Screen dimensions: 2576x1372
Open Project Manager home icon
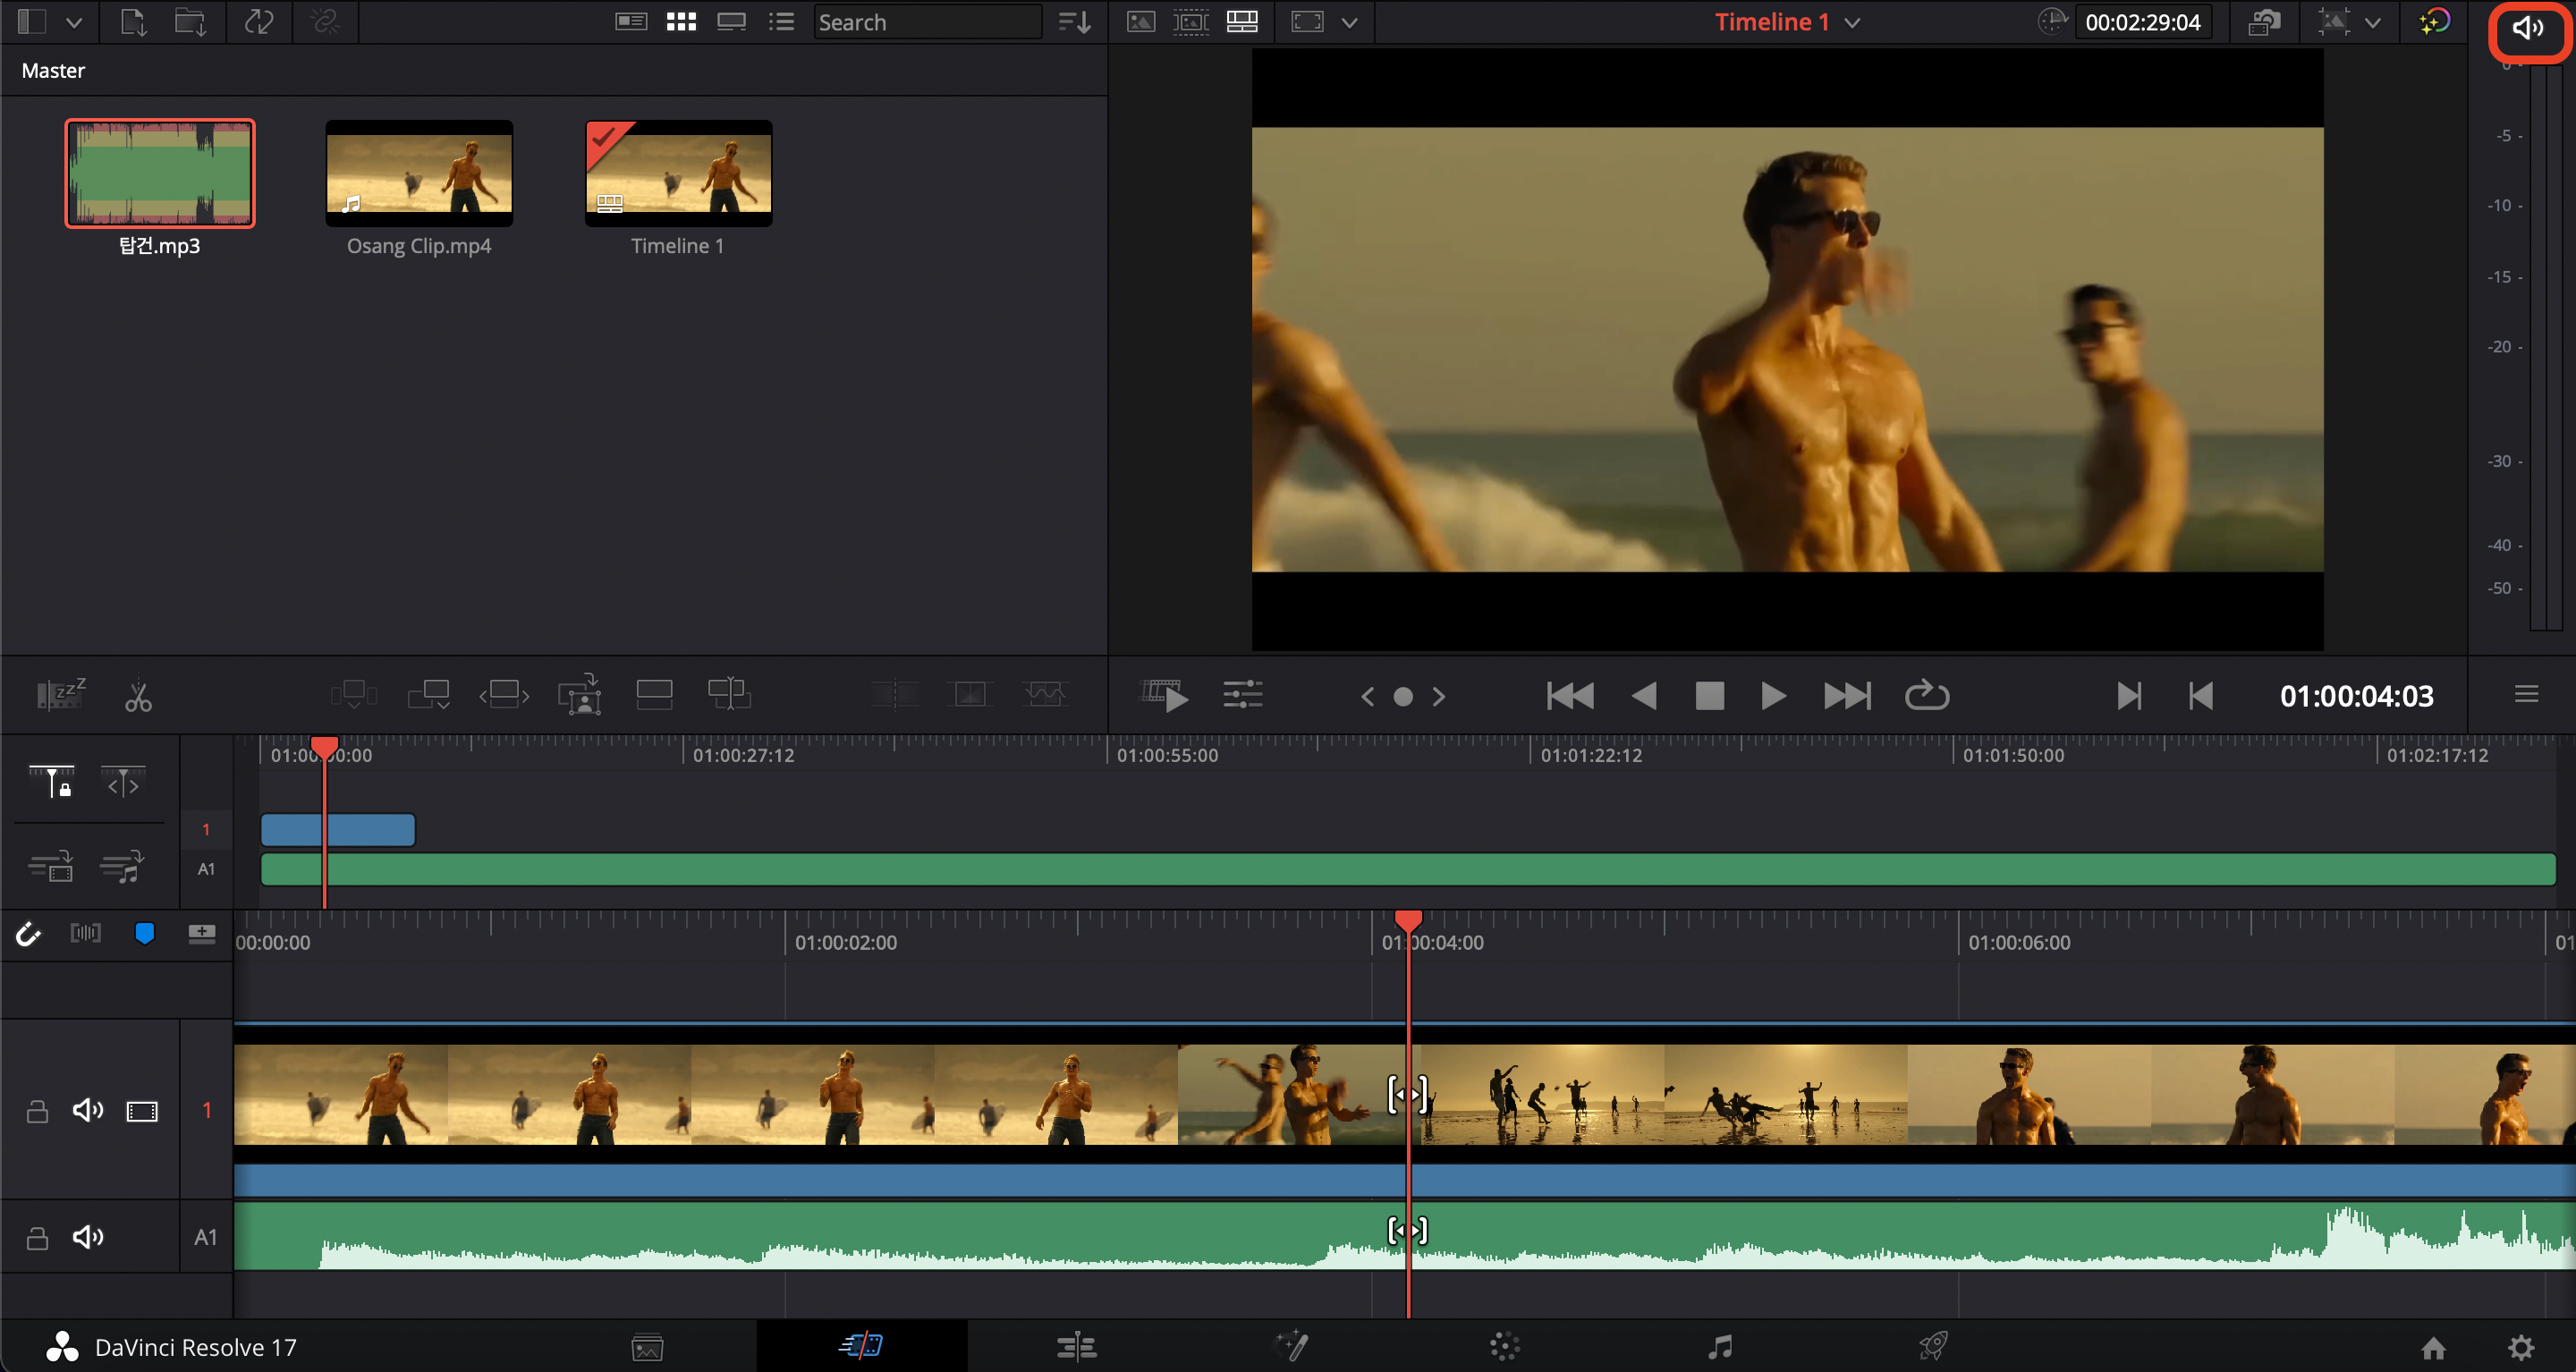[2433, 1347]
